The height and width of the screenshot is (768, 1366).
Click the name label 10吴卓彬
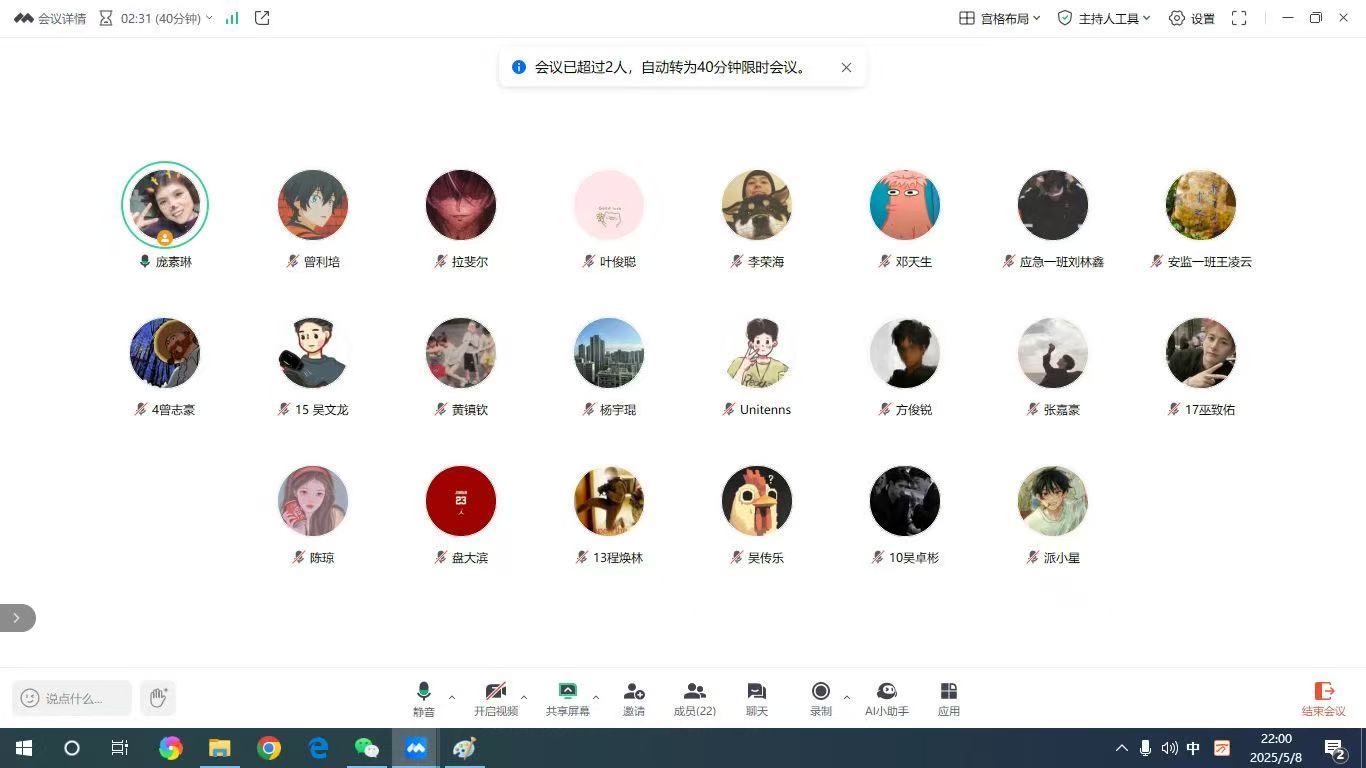pyautogui.click(x=914, y=558)
